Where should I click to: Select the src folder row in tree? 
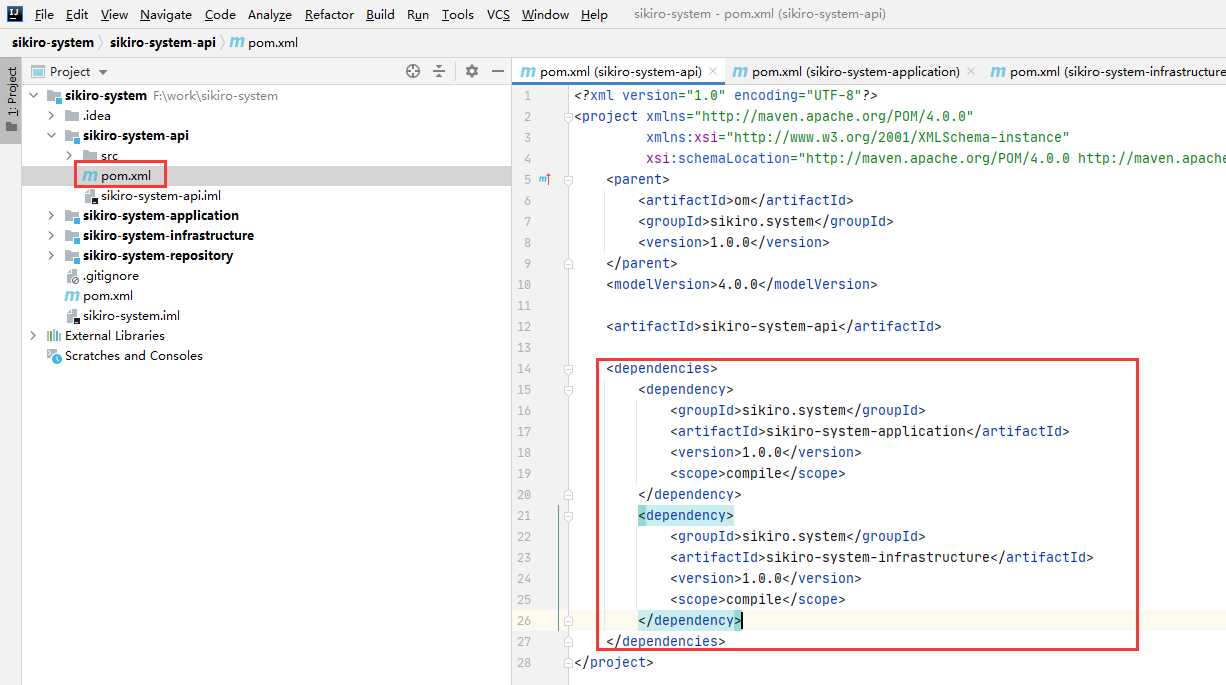point(266,156)
